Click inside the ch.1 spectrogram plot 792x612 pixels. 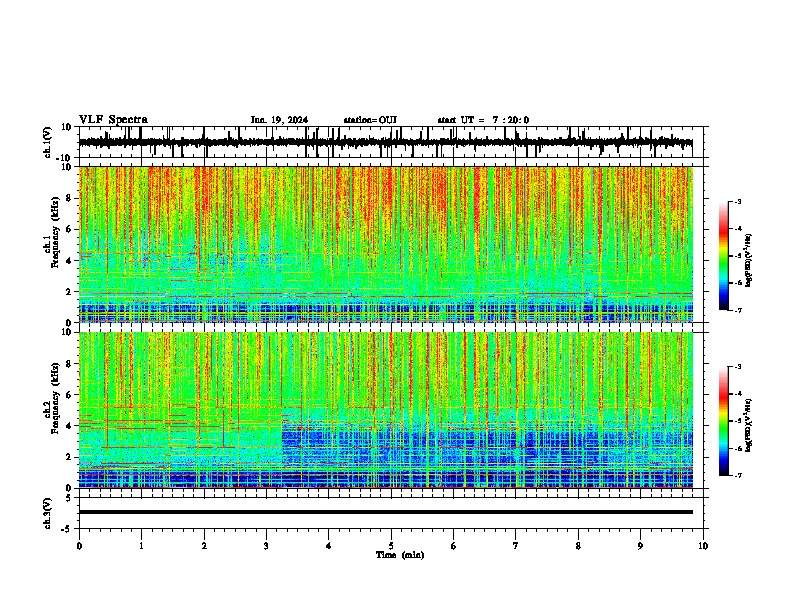pyautogui.click(x=386, y=244)
